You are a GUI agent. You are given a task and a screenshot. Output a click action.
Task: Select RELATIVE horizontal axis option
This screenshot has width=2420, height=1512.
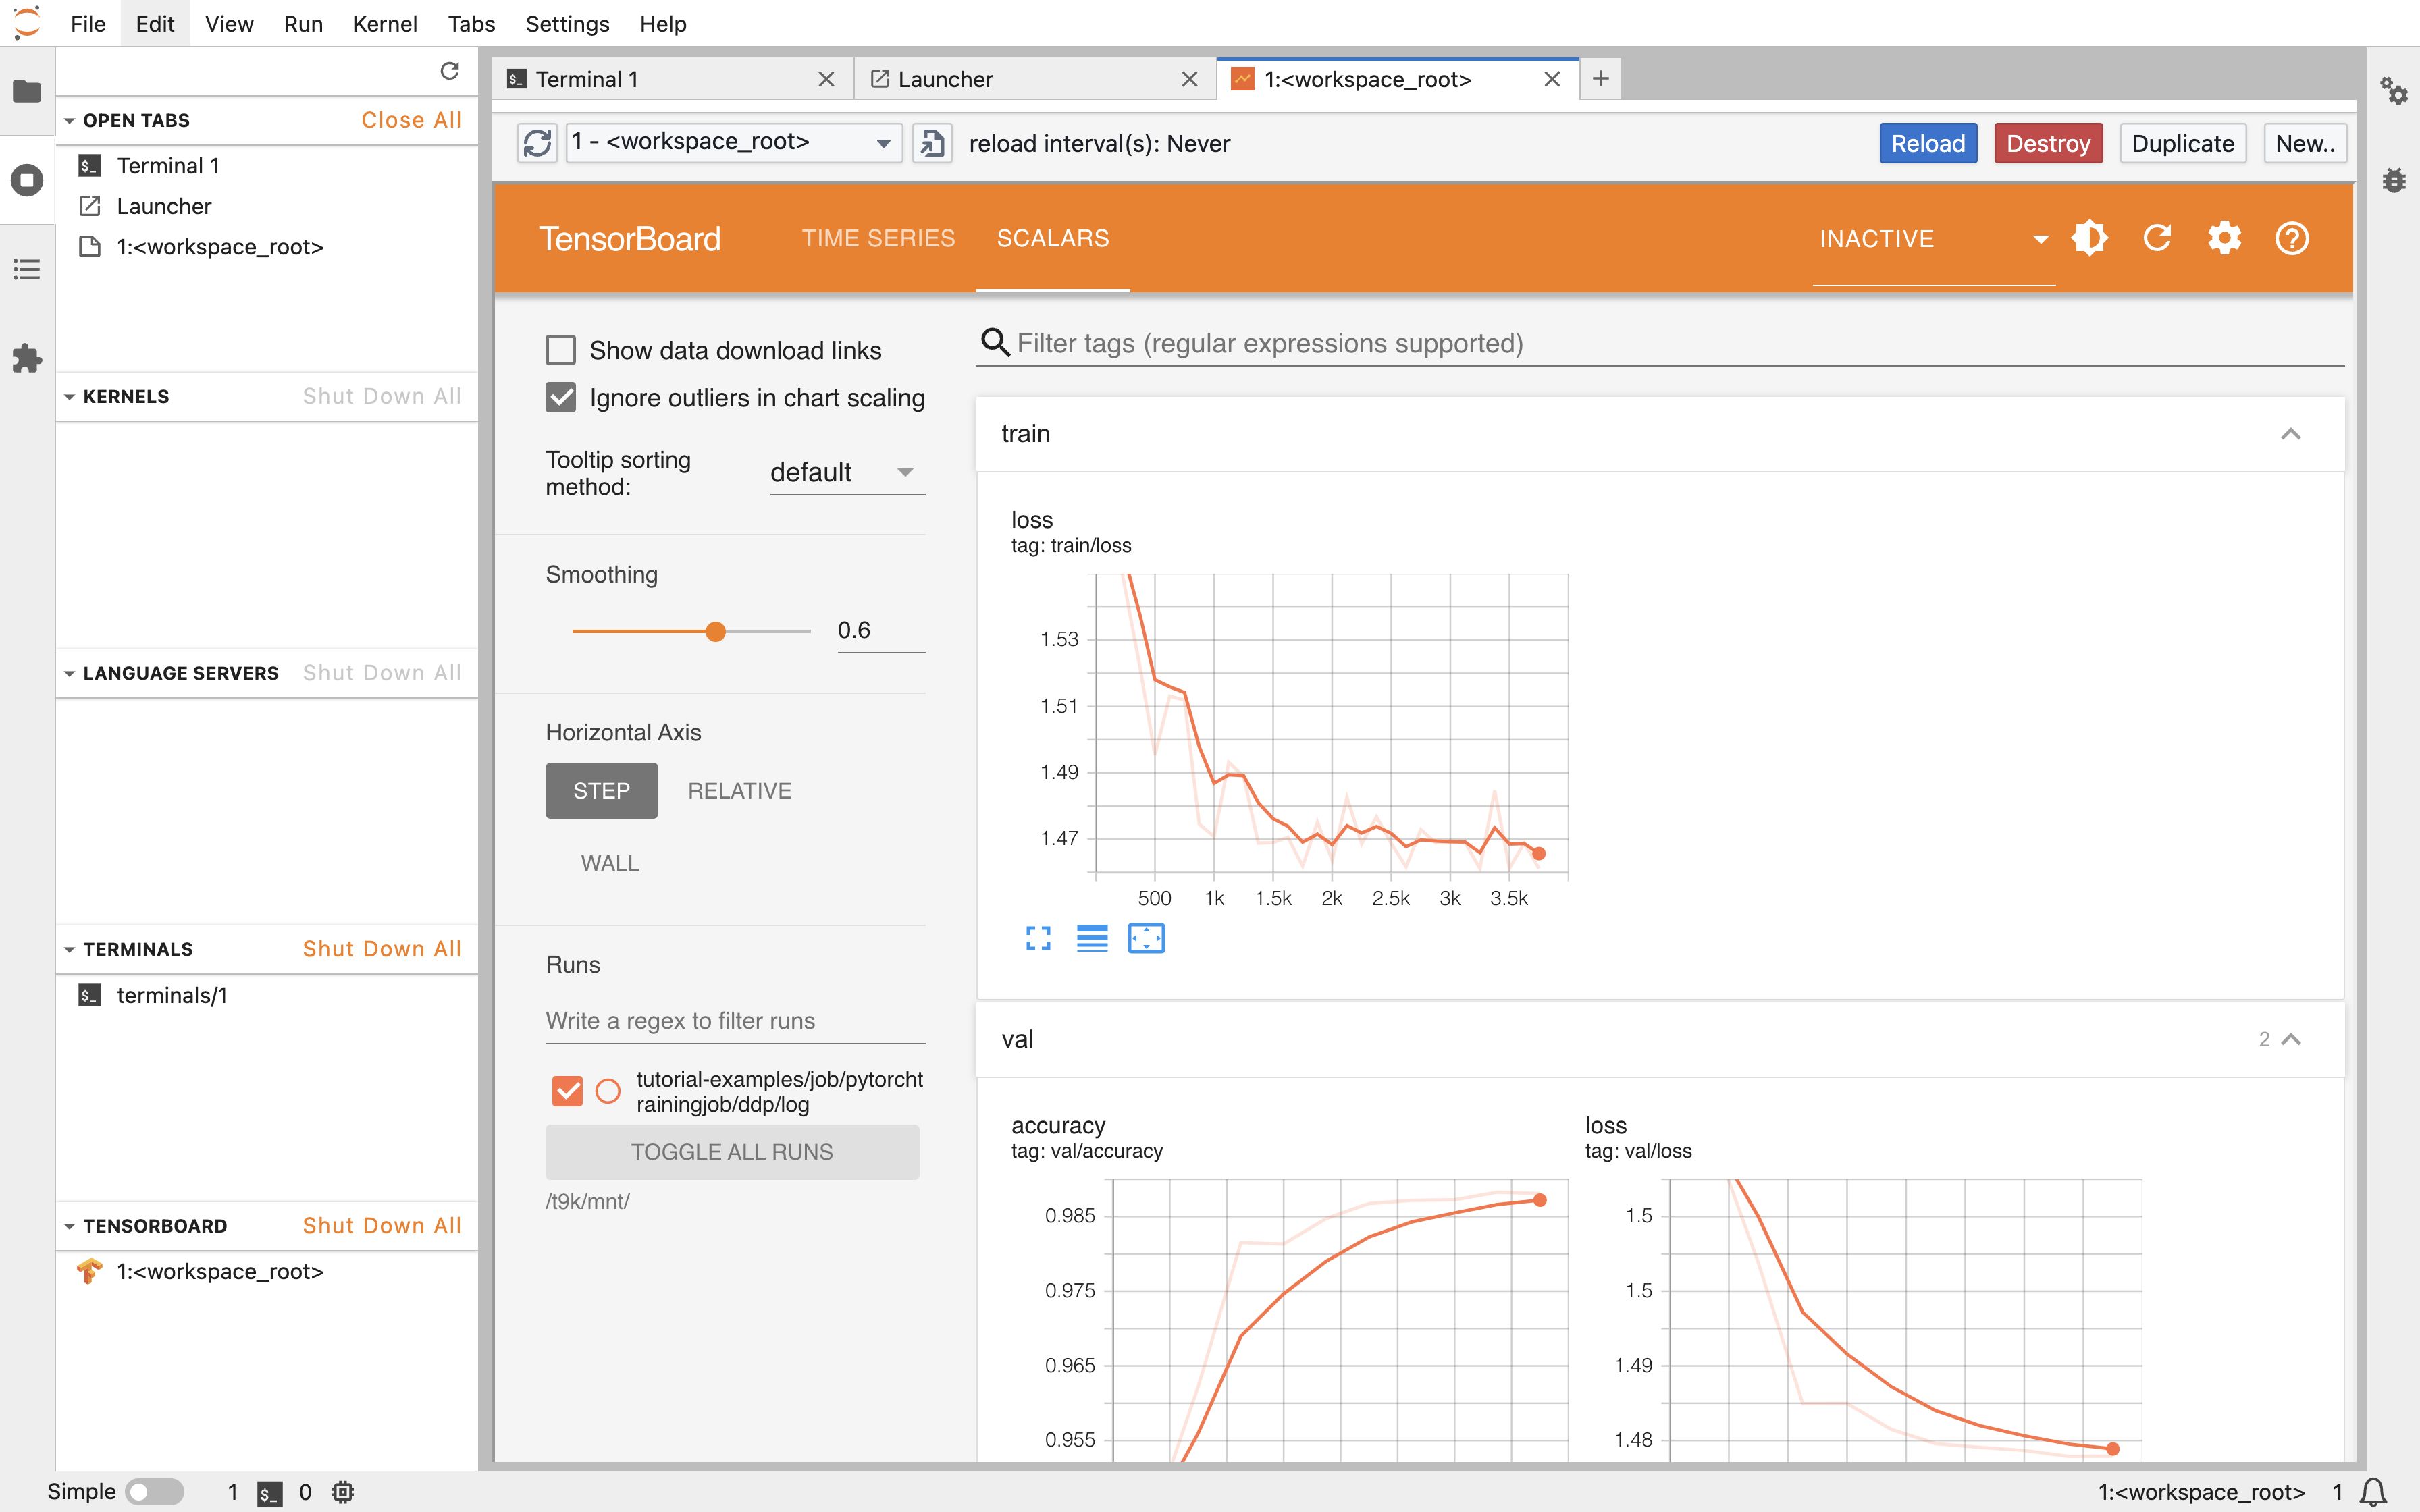pyautogui.click(x=739, y=790)
